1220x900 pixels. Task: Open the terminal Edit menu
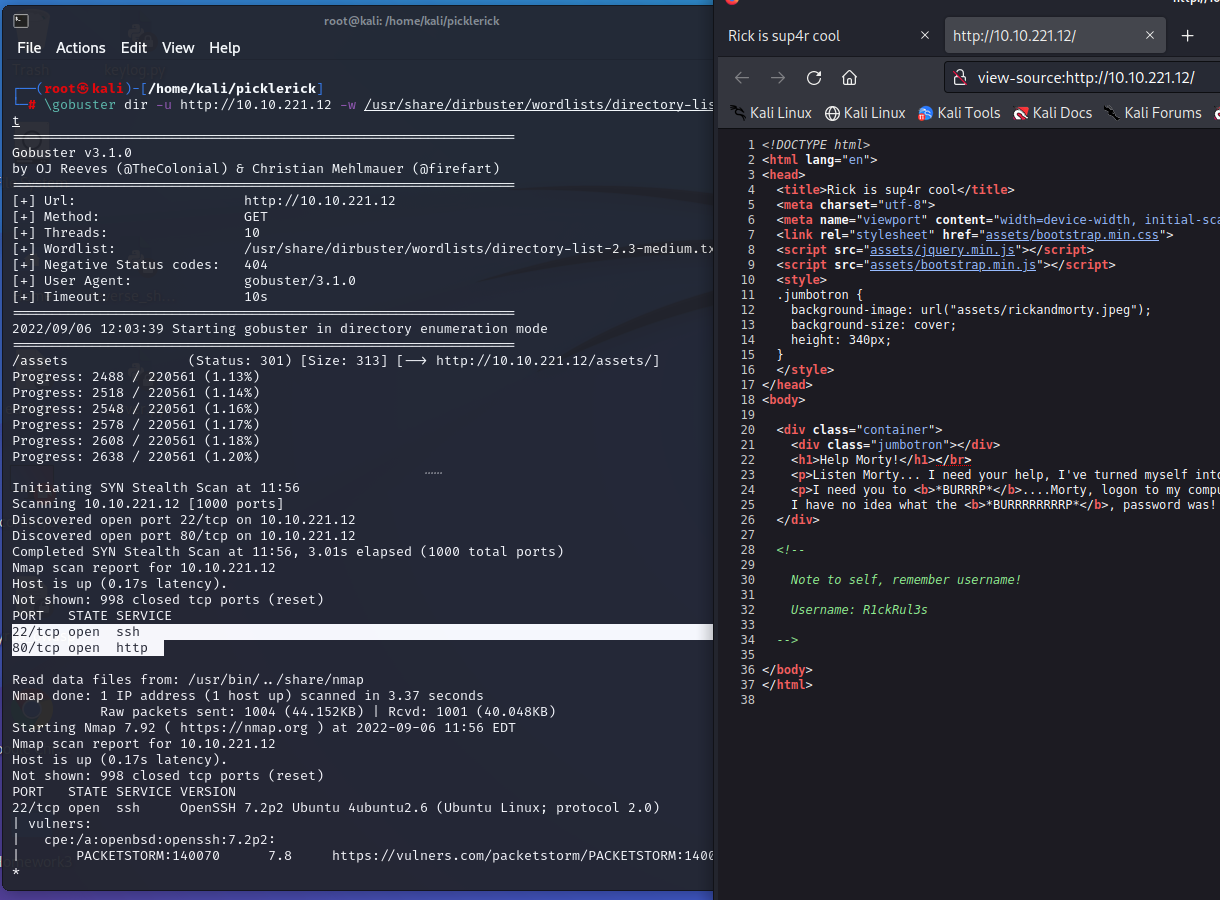pos(133,48)
